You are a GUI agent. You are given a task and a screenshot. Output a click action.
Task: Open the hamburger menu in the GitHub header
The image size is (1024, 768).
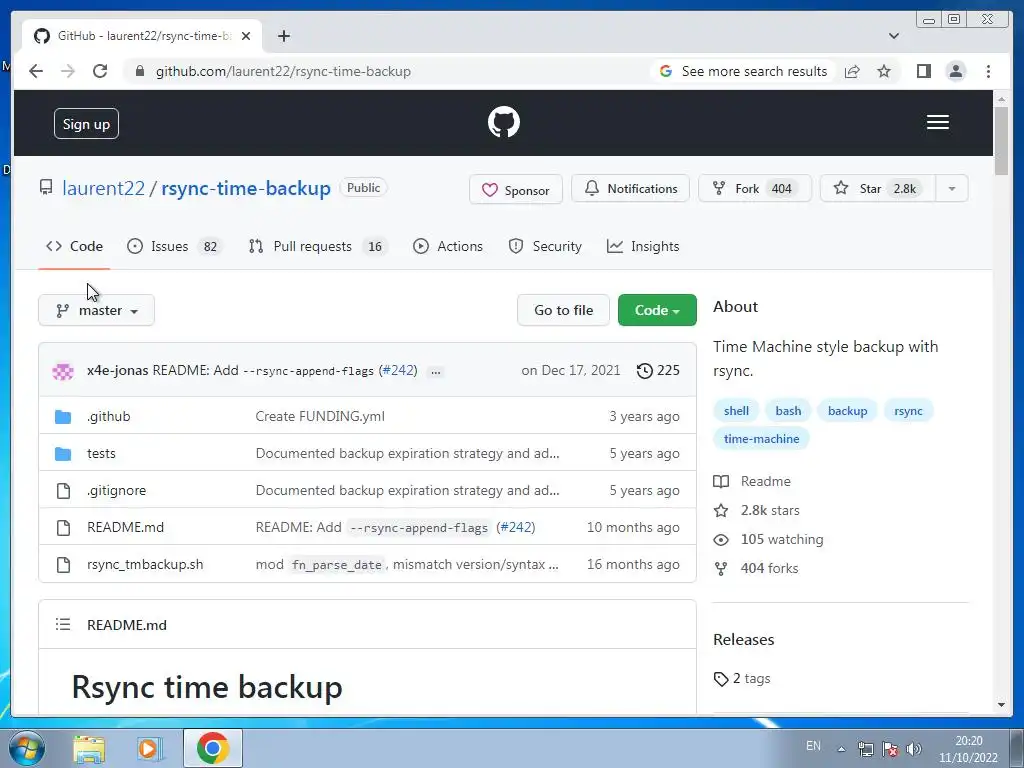click(937, 122)
